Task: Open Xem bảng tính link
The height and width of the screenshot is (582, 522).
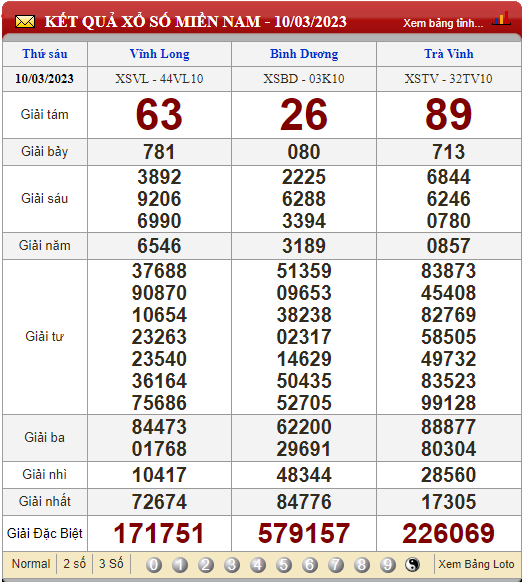Action: (x=443, y=23)
